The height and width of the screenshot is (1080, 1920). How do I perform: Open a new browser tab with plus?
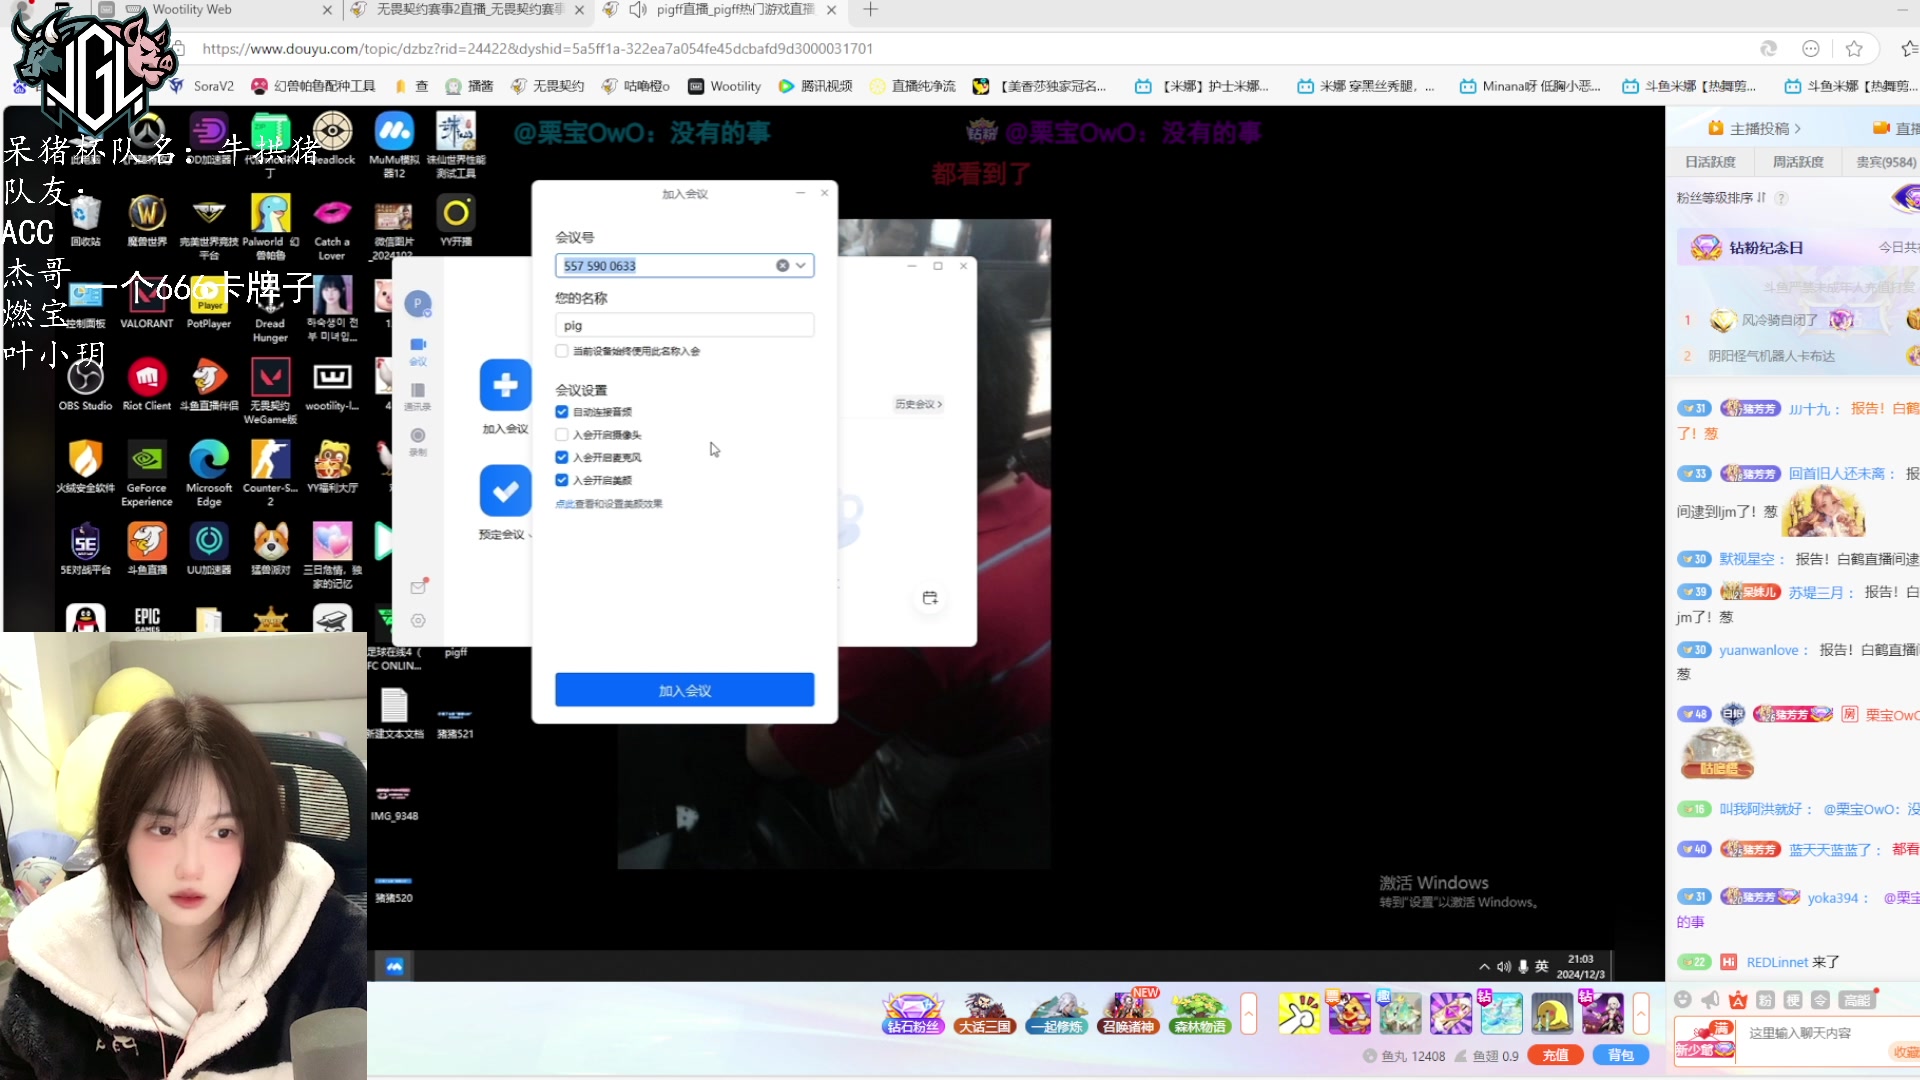(870, 10)
